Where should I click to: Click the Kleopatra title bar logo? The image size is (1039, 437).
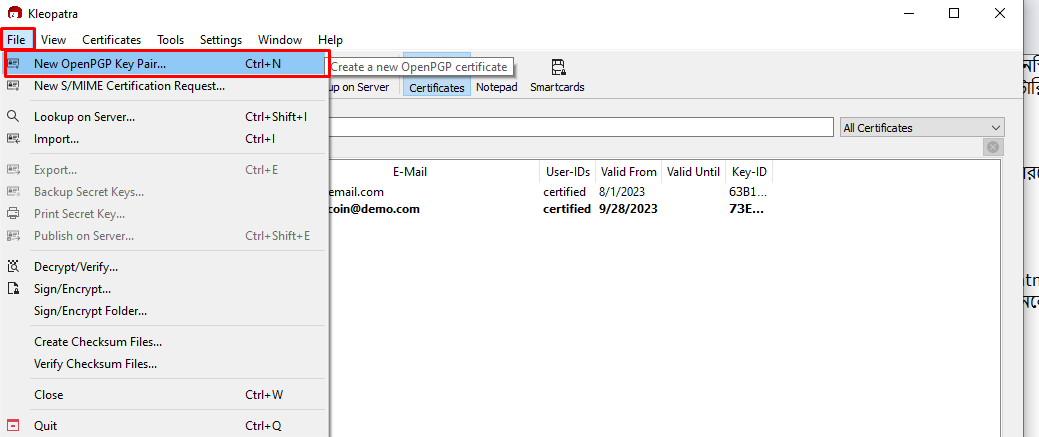[15, 13]
